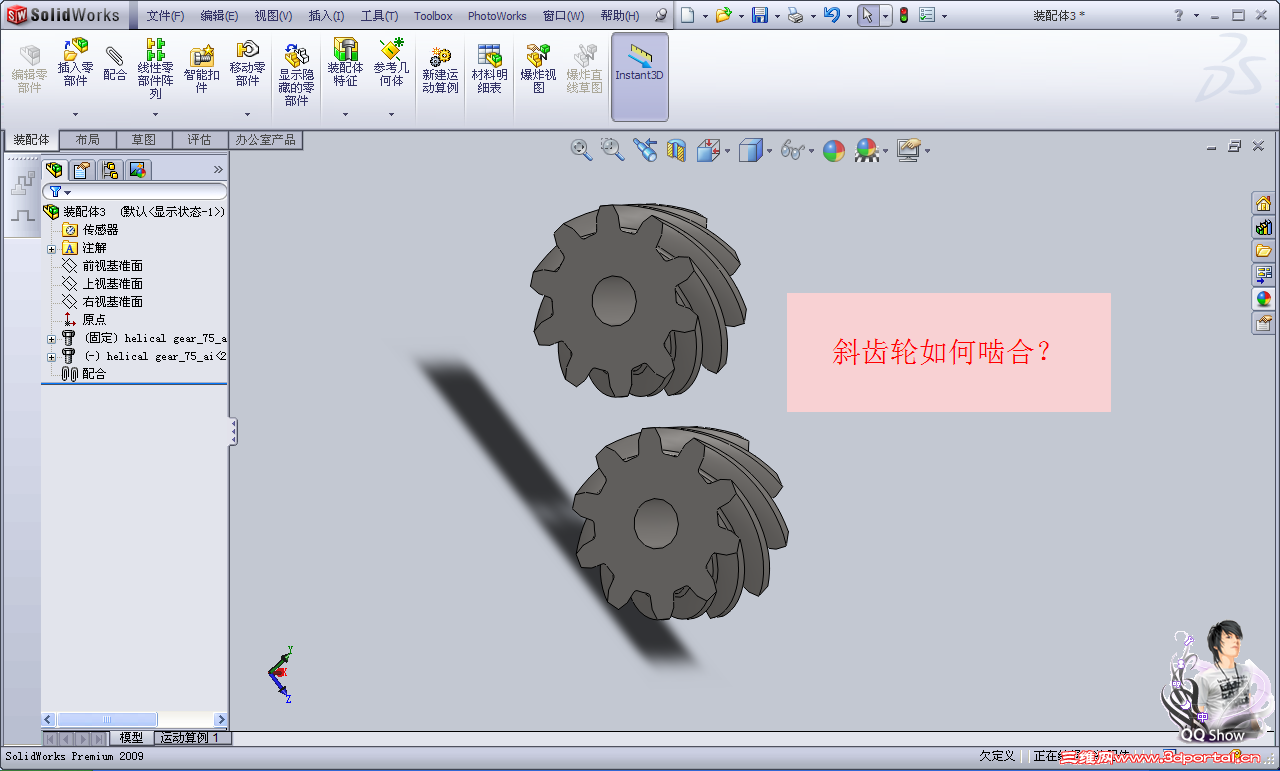The width and height of the screenshot is (1280, 771).
Task: Switch to the 评估 tab
Action: [200, 139]
